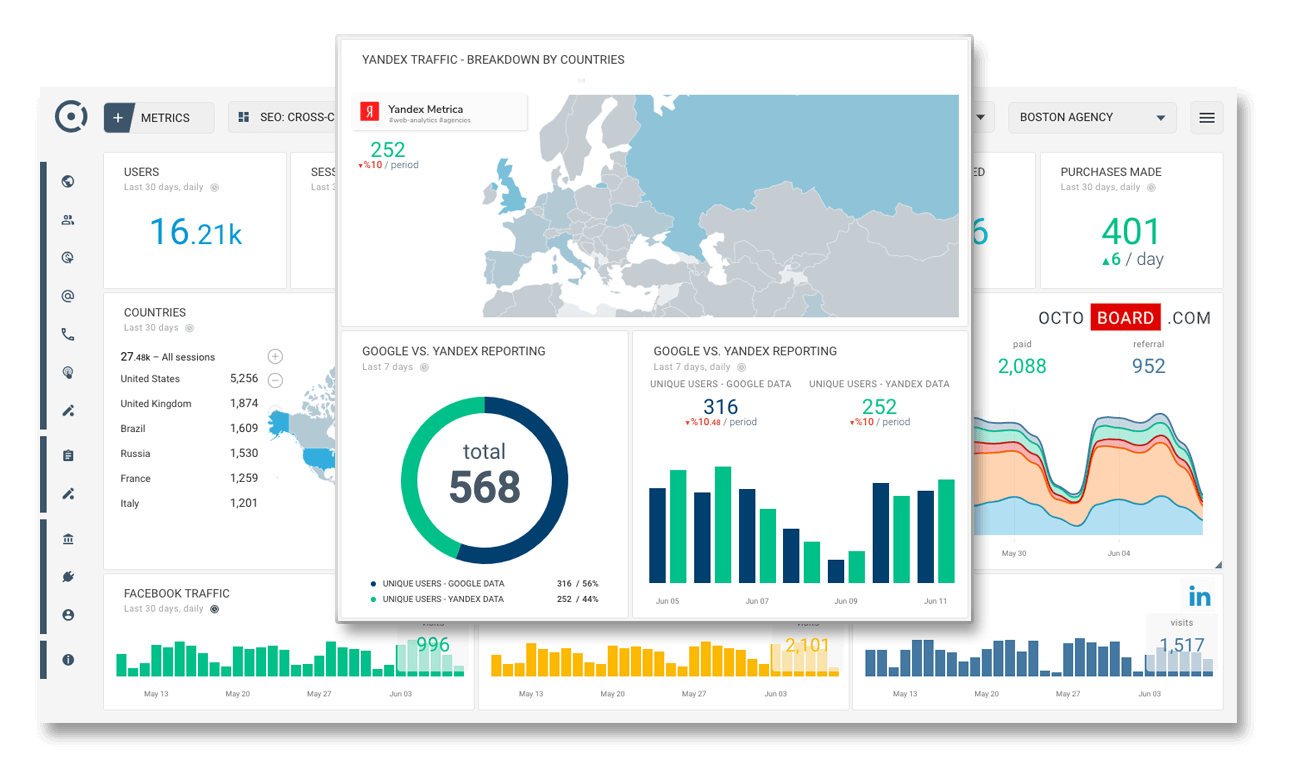Click the LinkedIn logo on the visits widget
The image size is (1300, 775).
tap(1199, 597)
